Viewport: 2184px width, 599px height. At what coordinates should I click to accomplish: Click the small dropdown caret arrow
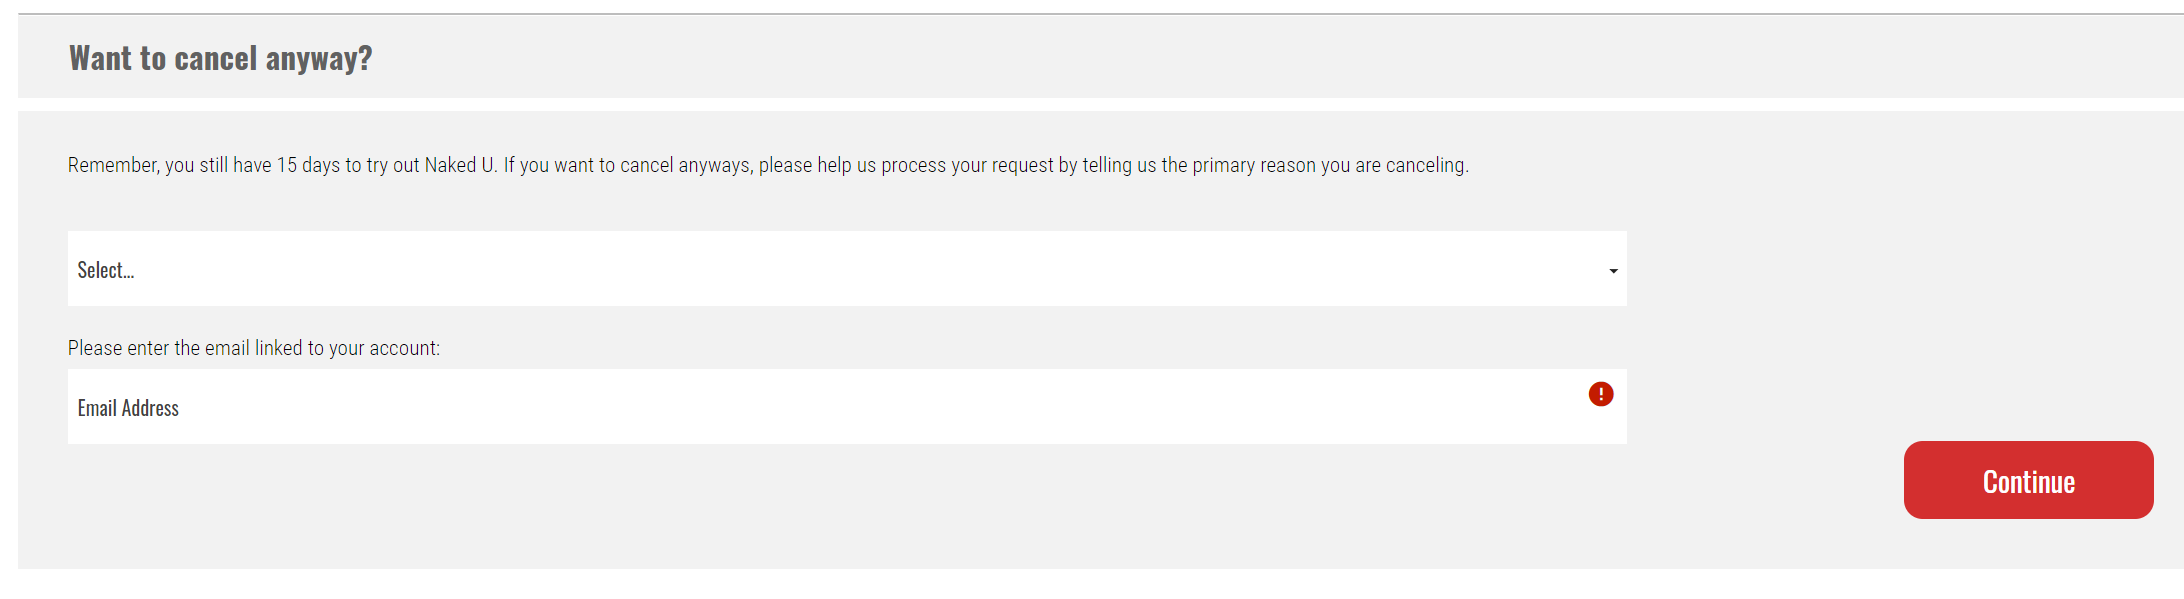[x=1613, y=271]
